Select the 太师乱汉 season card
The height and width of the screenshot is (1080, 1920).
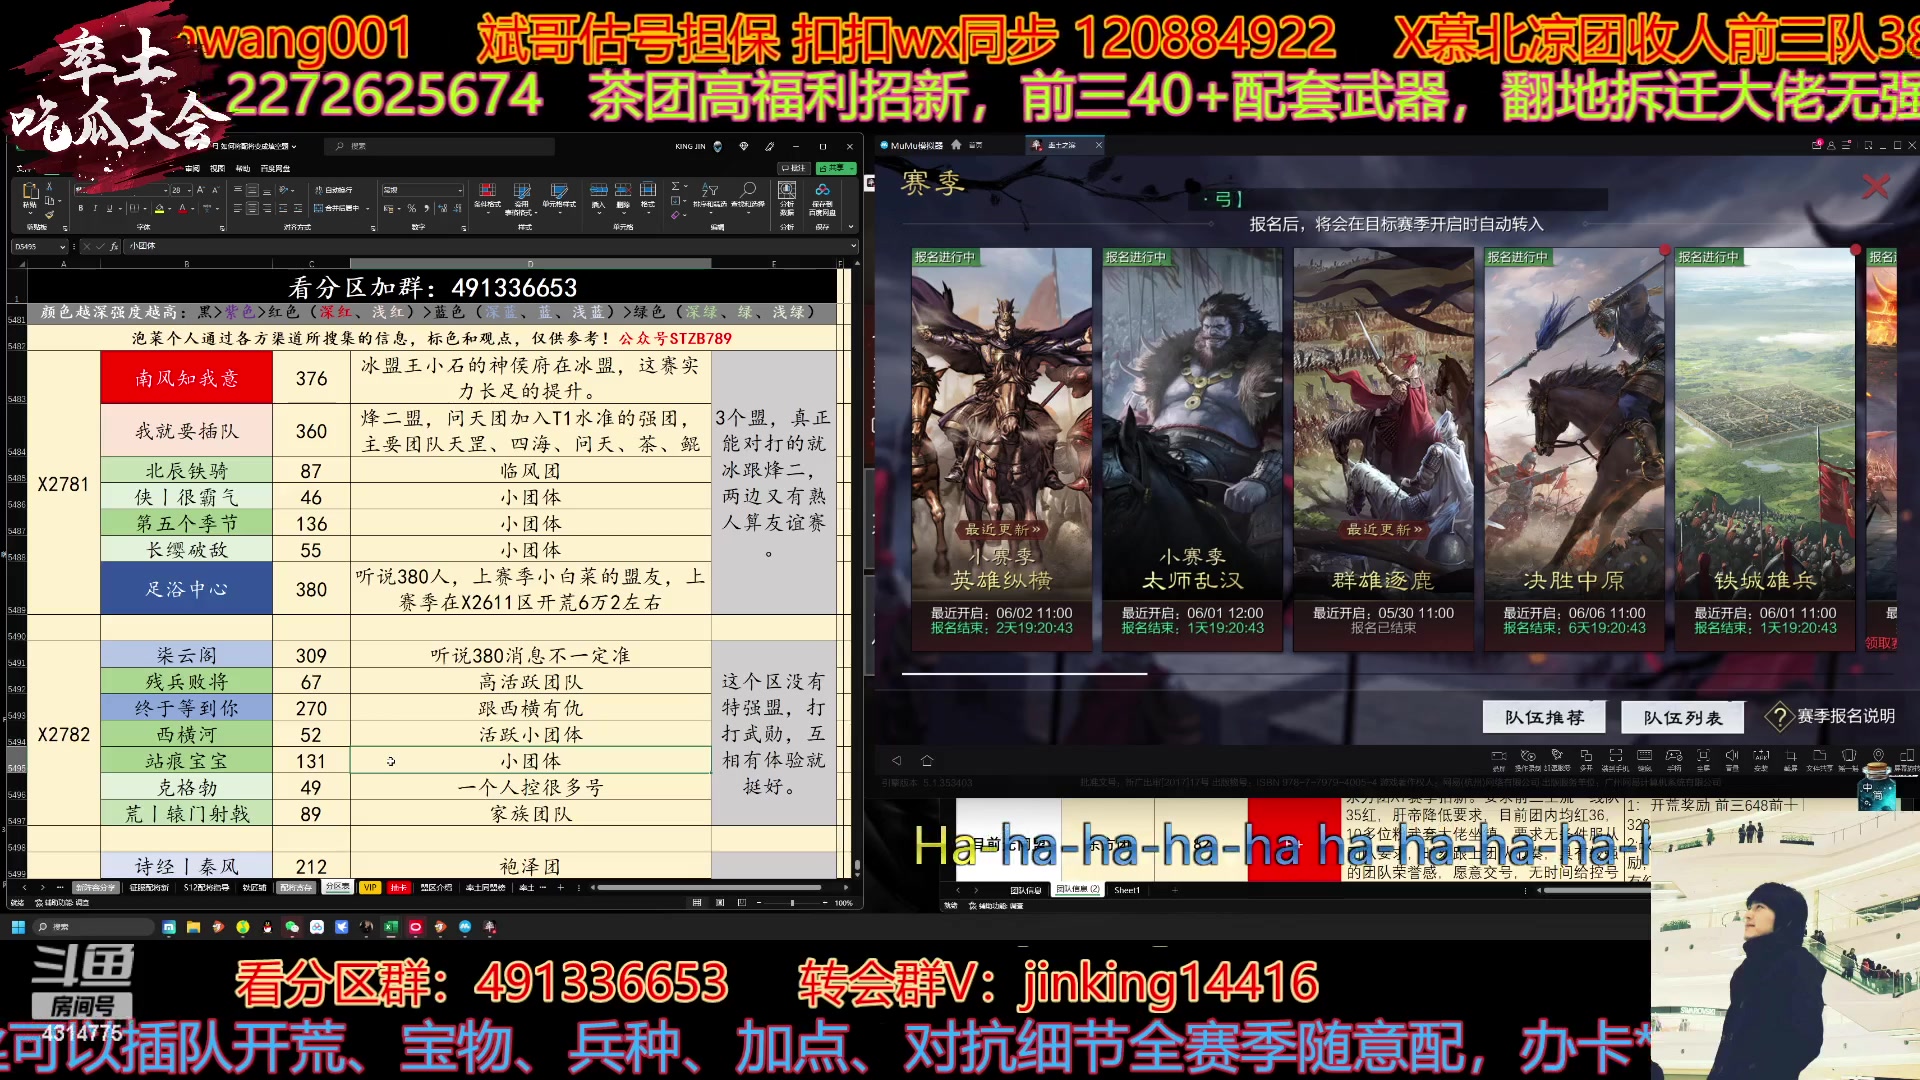[x=1192, y=450]
